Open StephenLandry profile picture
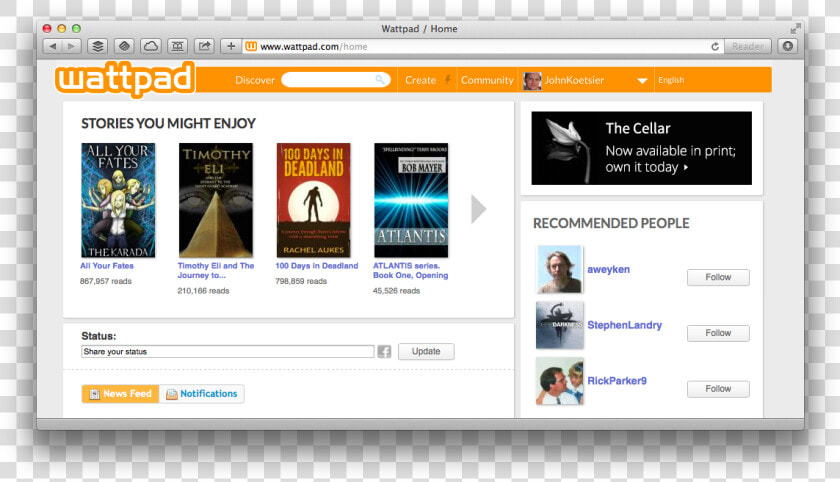Image resolution: width=840 pixels, height=482 pixels. (x=559, y=325)
